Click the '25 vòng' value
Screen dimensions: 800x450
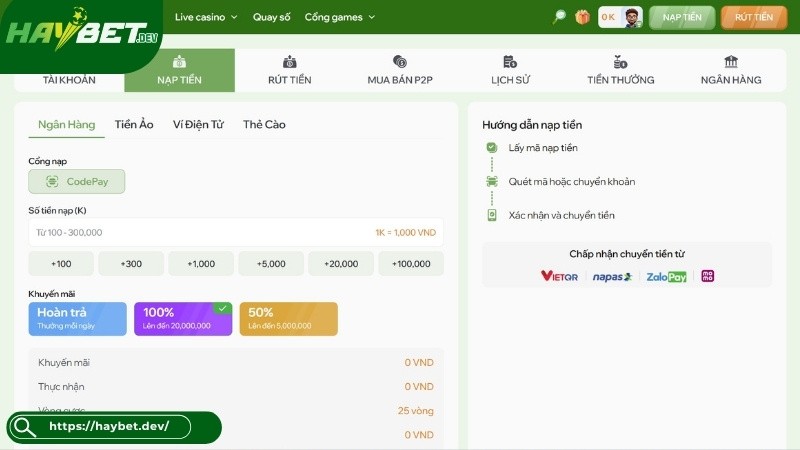[415, 411]
